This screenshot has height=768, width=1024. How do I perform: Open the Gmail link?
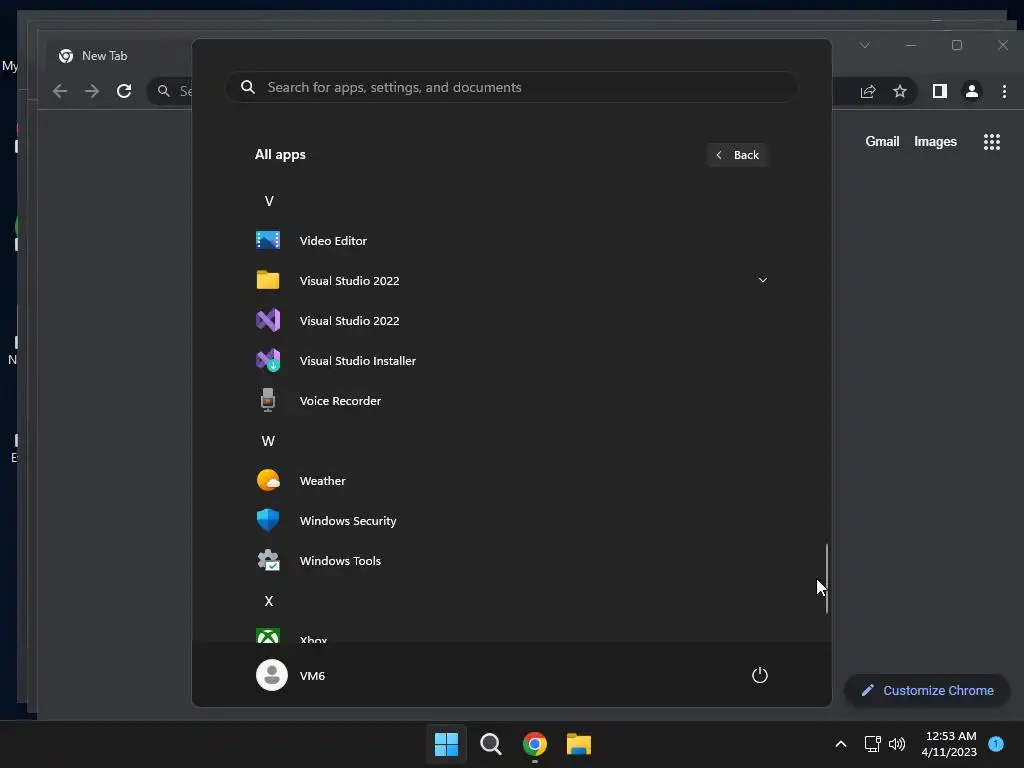pyautogui.click(x=882, y=142)
